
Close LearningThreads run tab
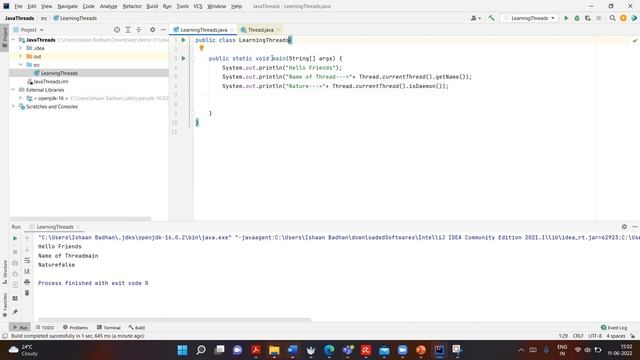point(78,227)
